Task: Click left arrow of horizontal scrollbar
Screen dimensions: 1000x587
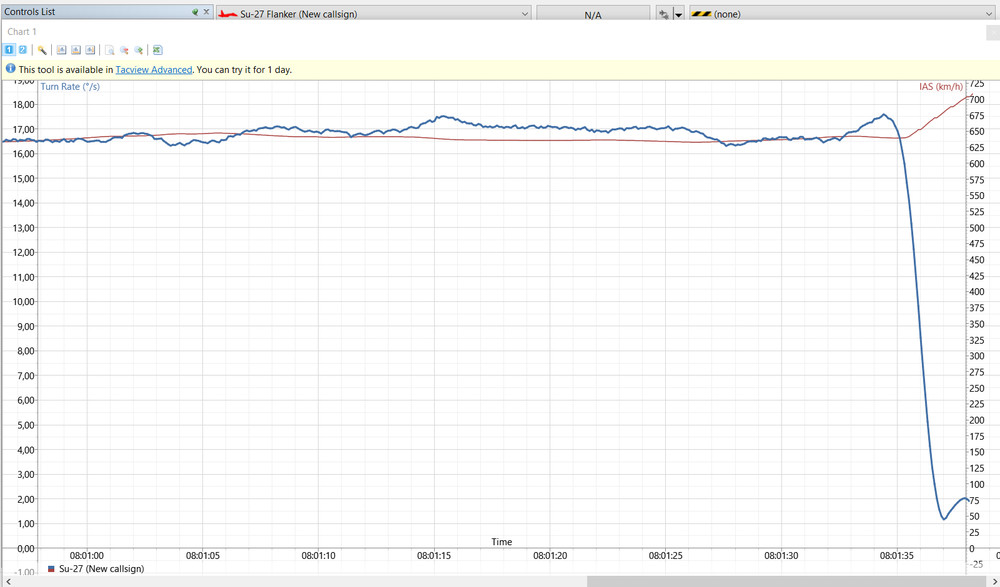Action: point(8,581)
